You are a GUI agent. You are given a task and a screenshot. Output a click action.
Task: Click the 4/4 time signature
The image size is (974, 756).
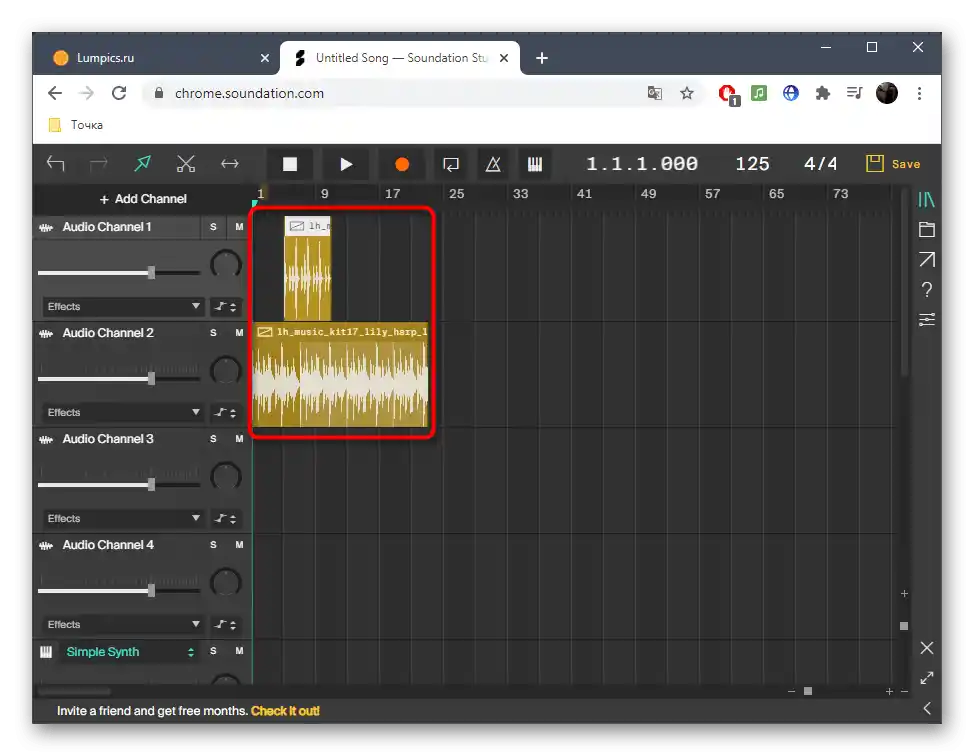[821, 164]
